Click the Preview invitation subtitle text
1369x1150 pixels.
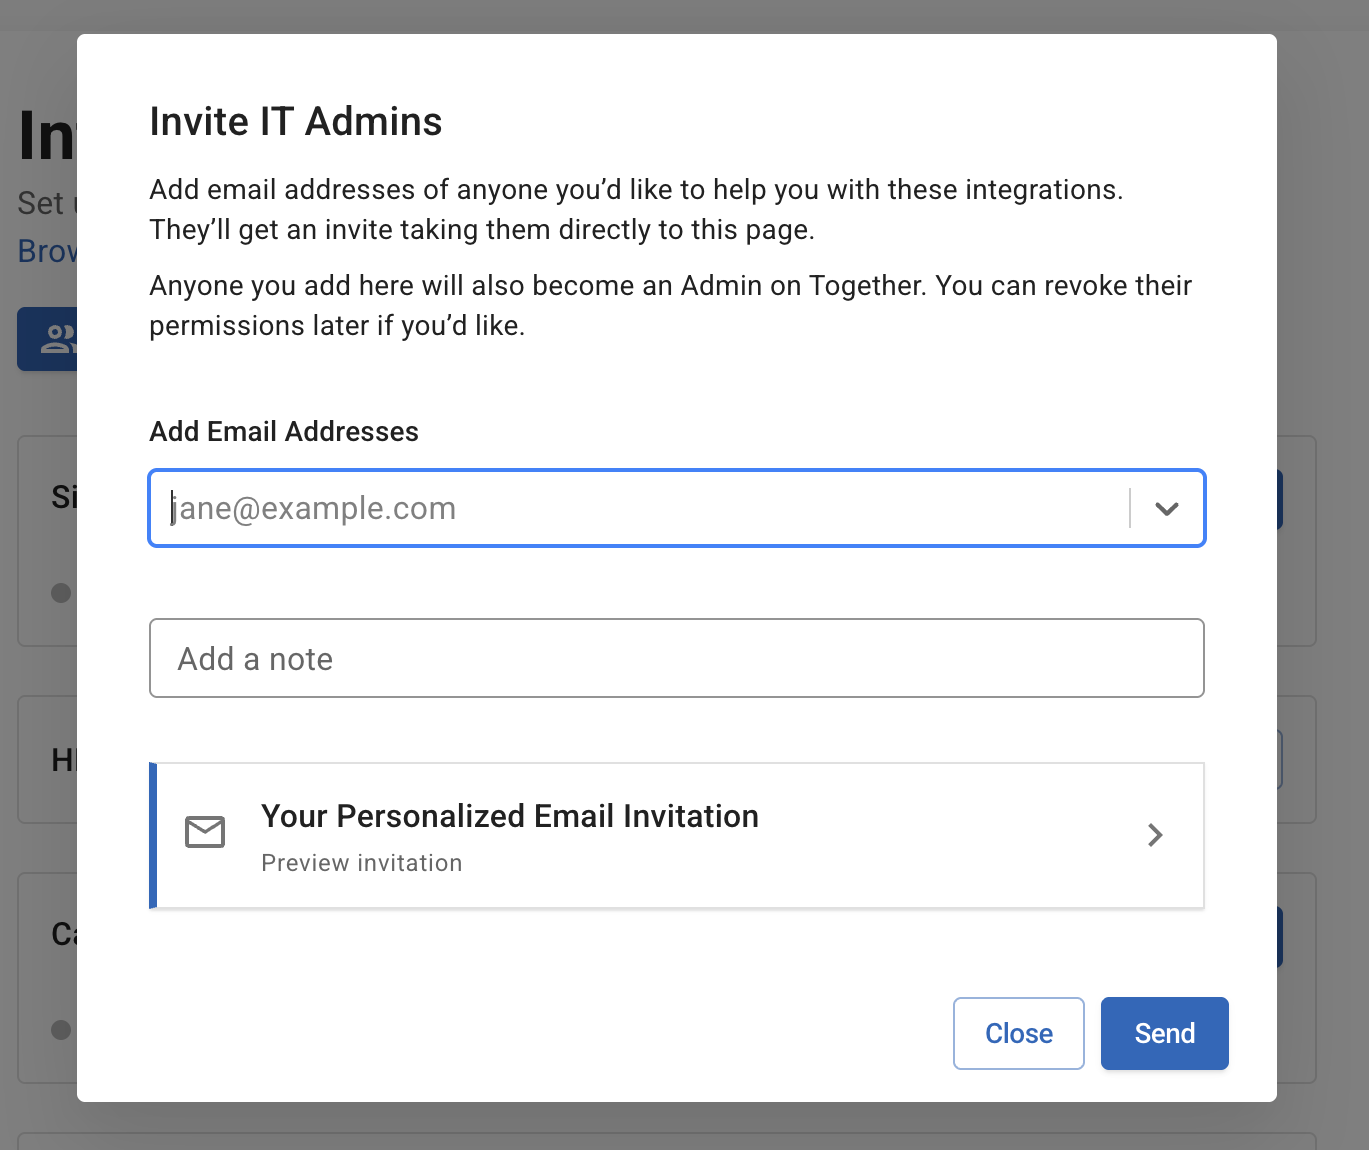coord(361,863)
